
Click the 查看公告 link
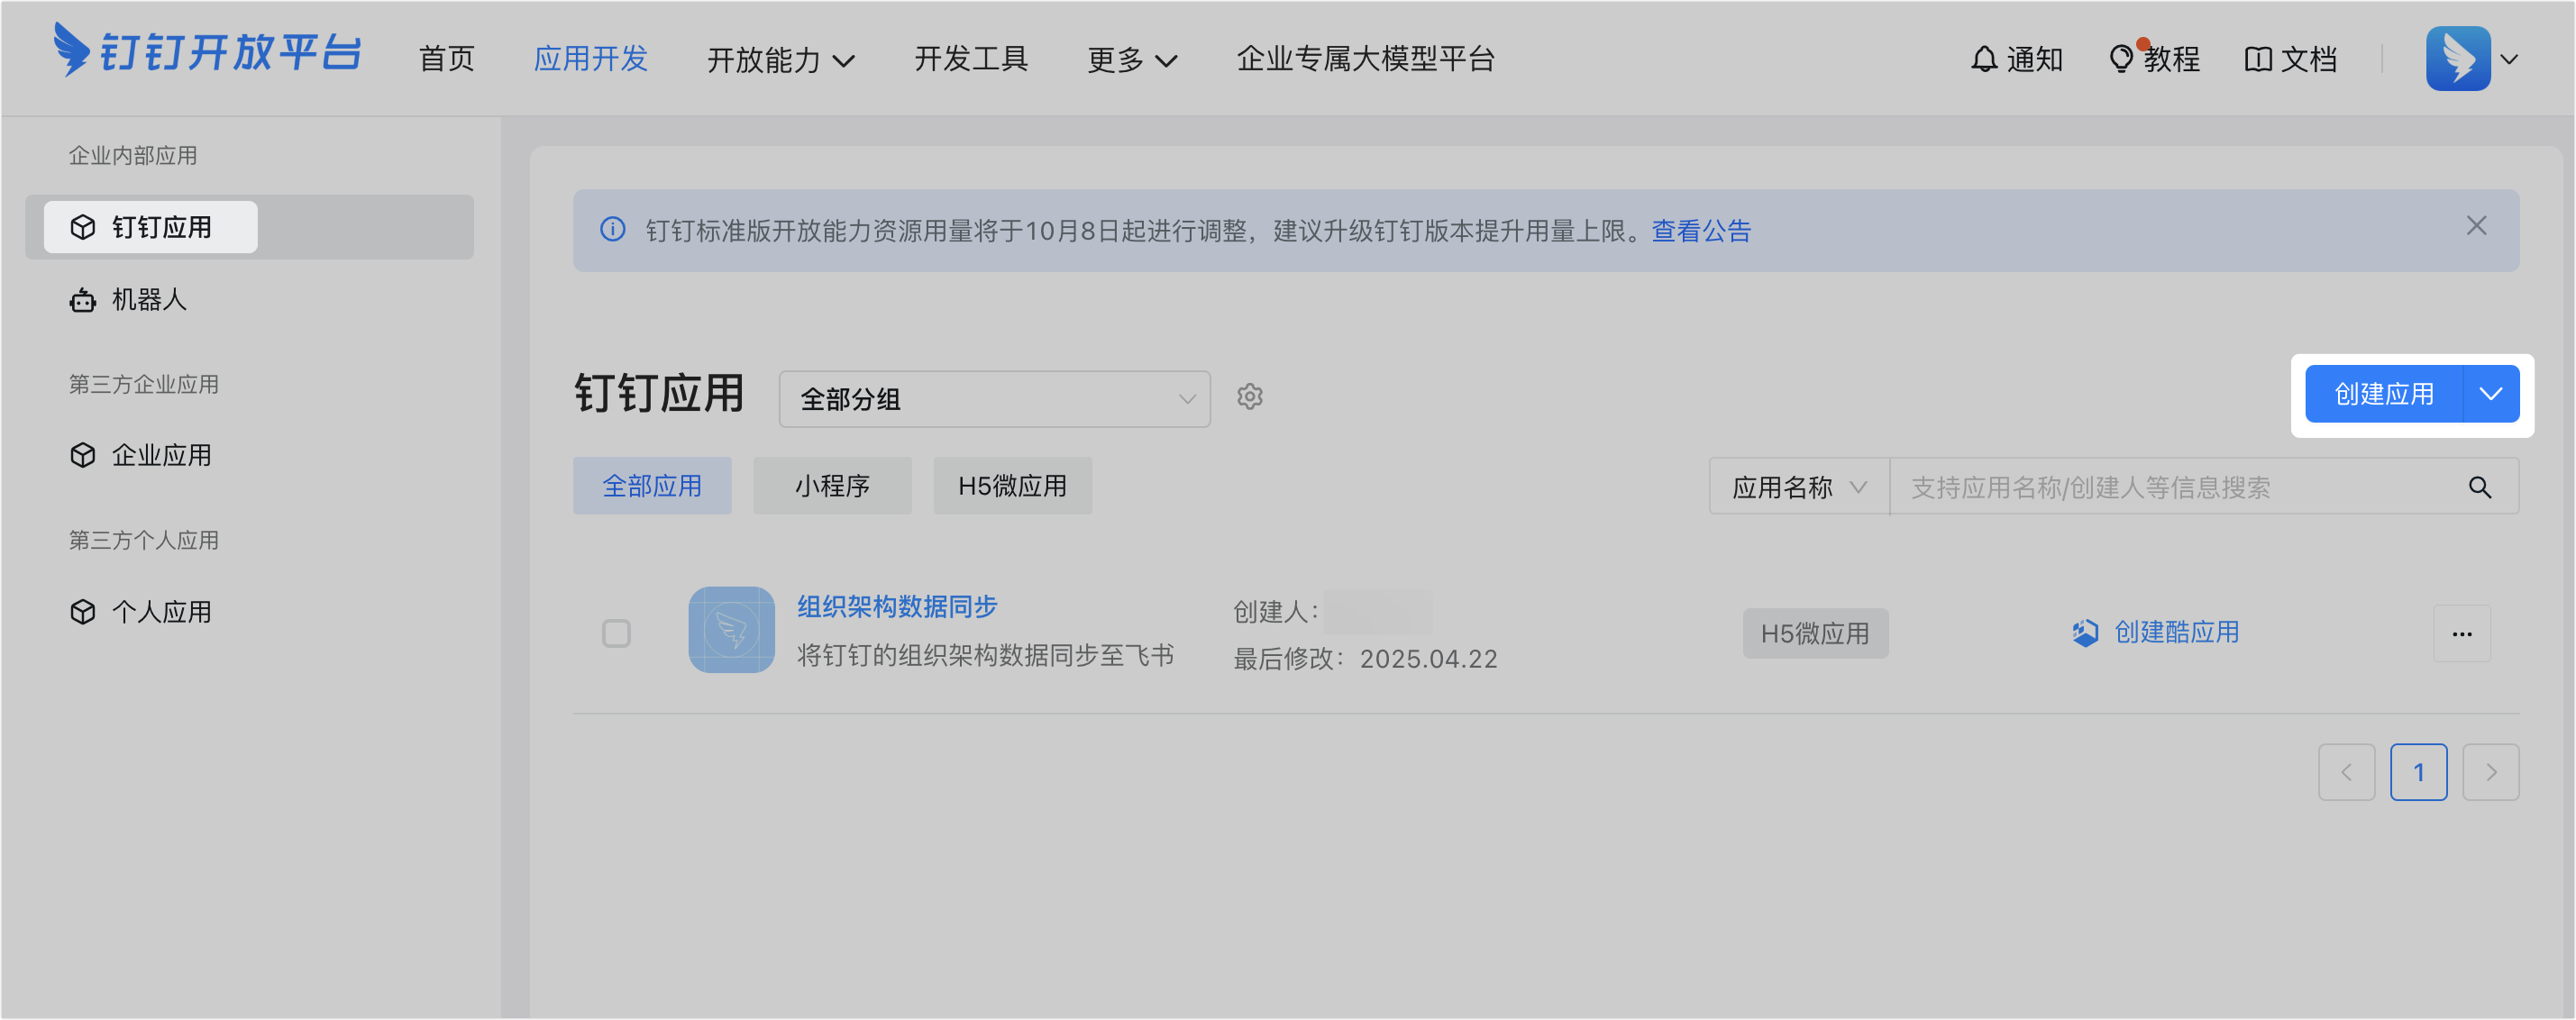pyautogui.click(x=1701, y=231)
